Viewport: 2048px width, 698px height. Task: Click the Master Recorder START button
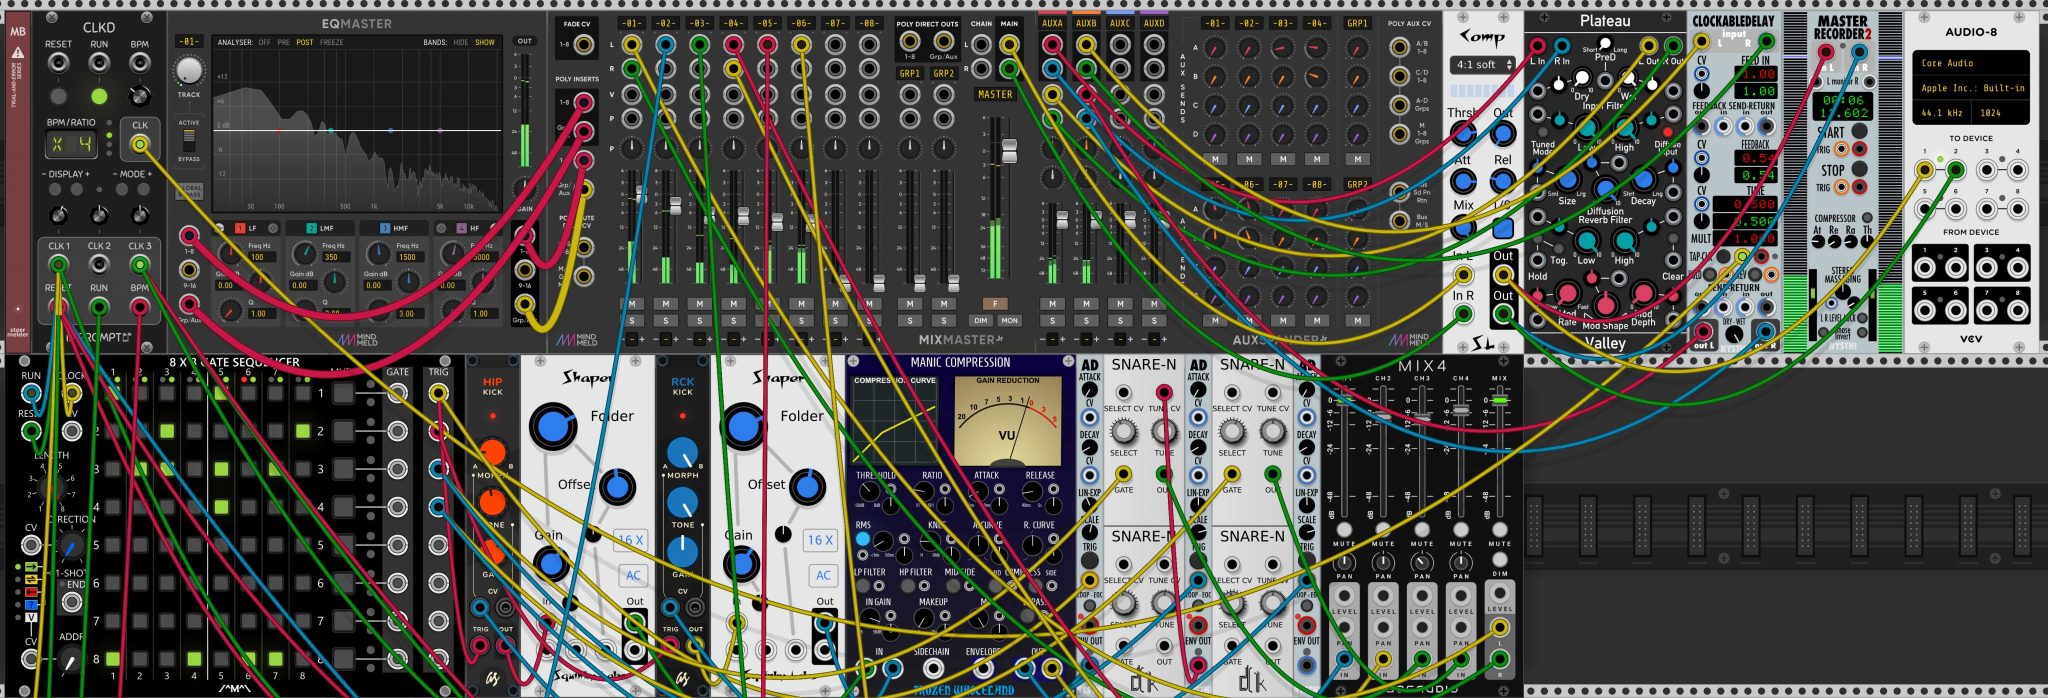pos(1859,132)
